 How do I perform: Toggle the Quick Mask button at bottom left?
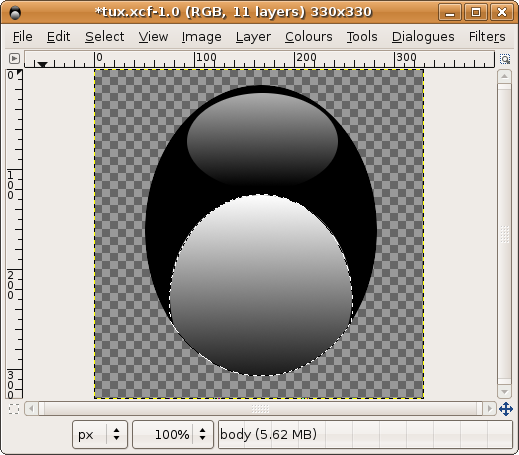(x=14, y=409)
